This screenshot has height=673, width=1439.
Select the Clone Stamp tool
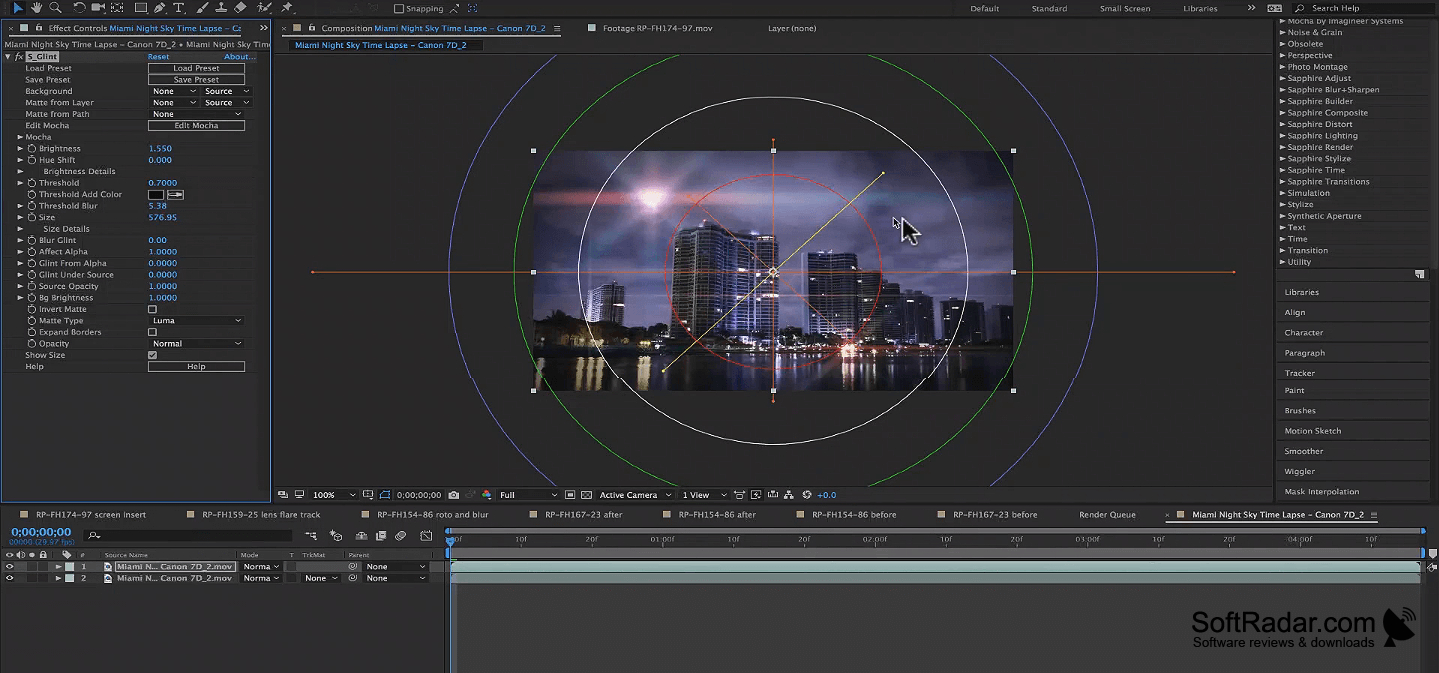click(x=221, y=8)
